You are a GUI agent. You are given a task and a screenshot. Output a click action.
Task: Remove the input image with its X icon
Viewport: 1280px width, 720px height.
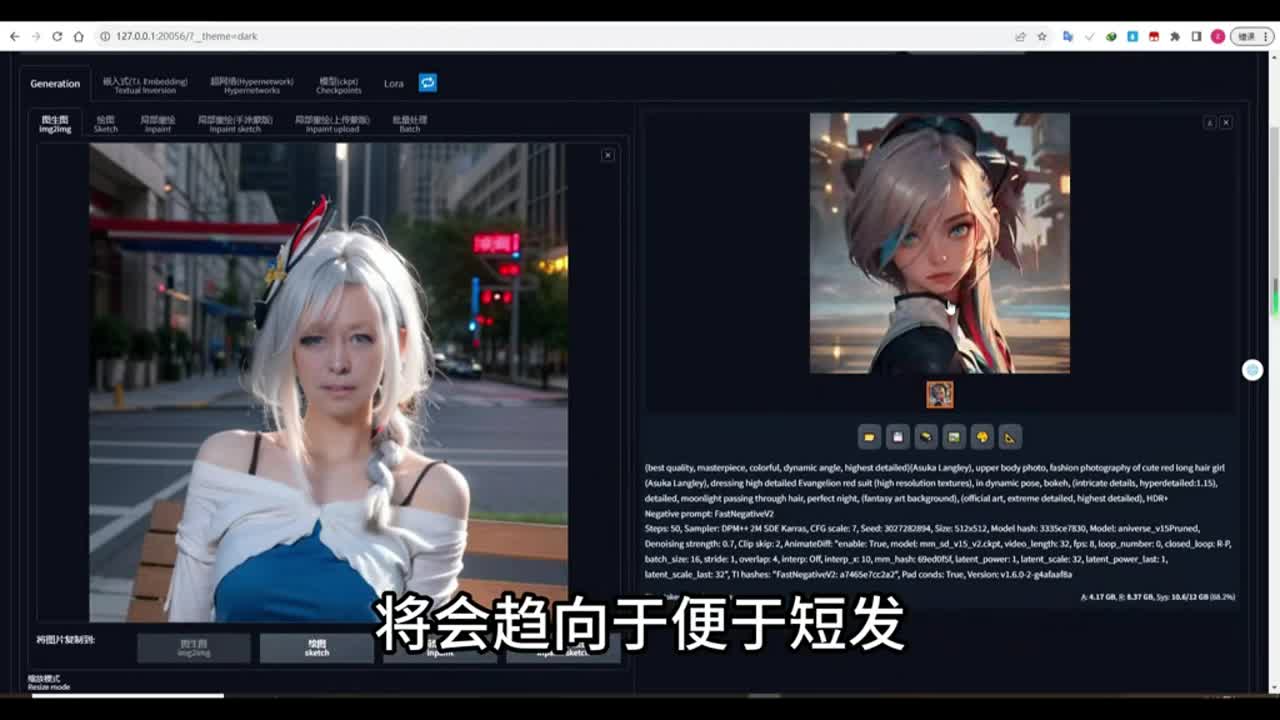(x=607, y=155)
